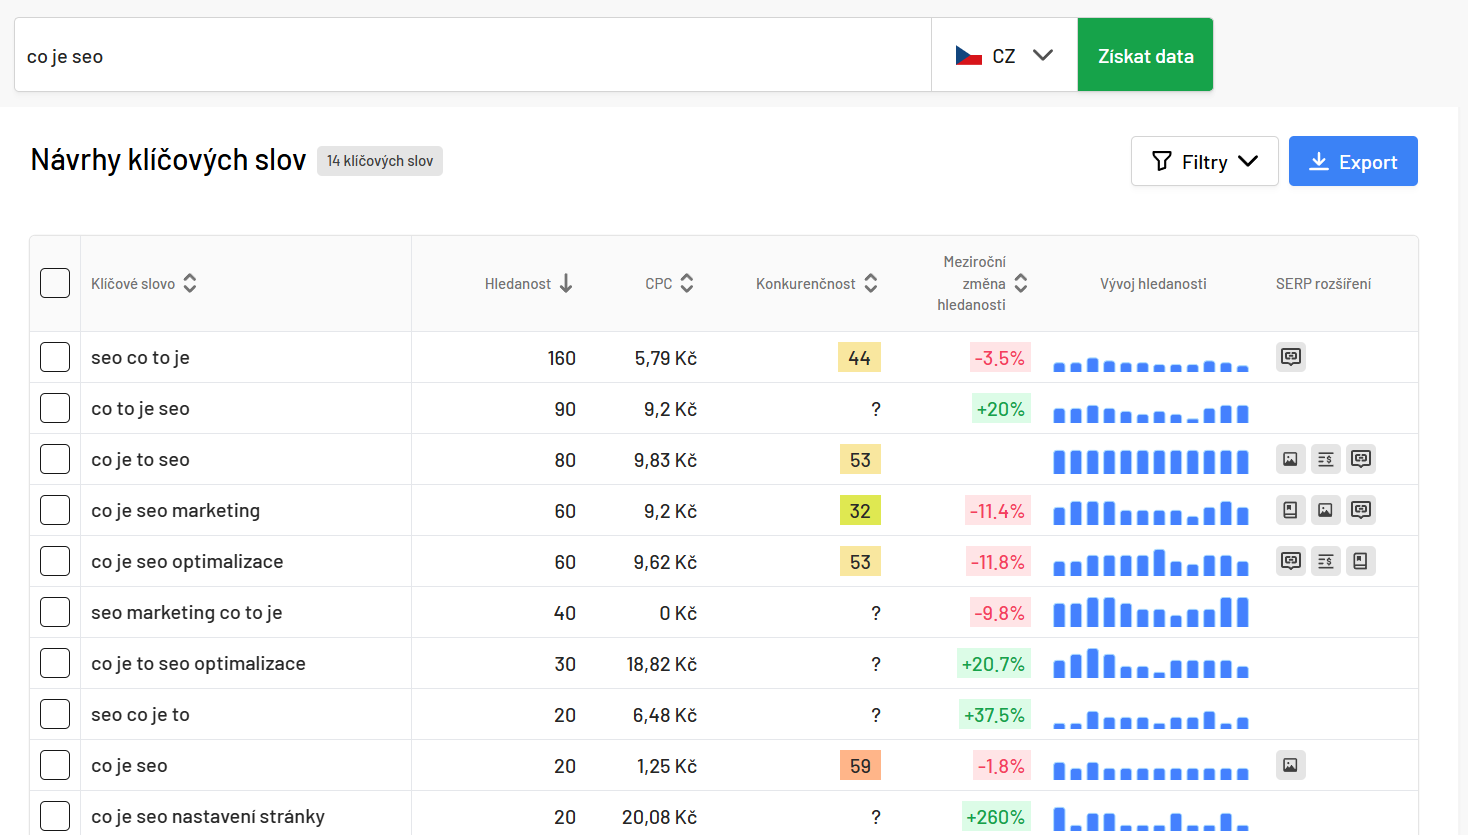The image size is (1468, 835).
Task: Click image SERP icon for 'co je to seo'
Action: pos(1290,459)
